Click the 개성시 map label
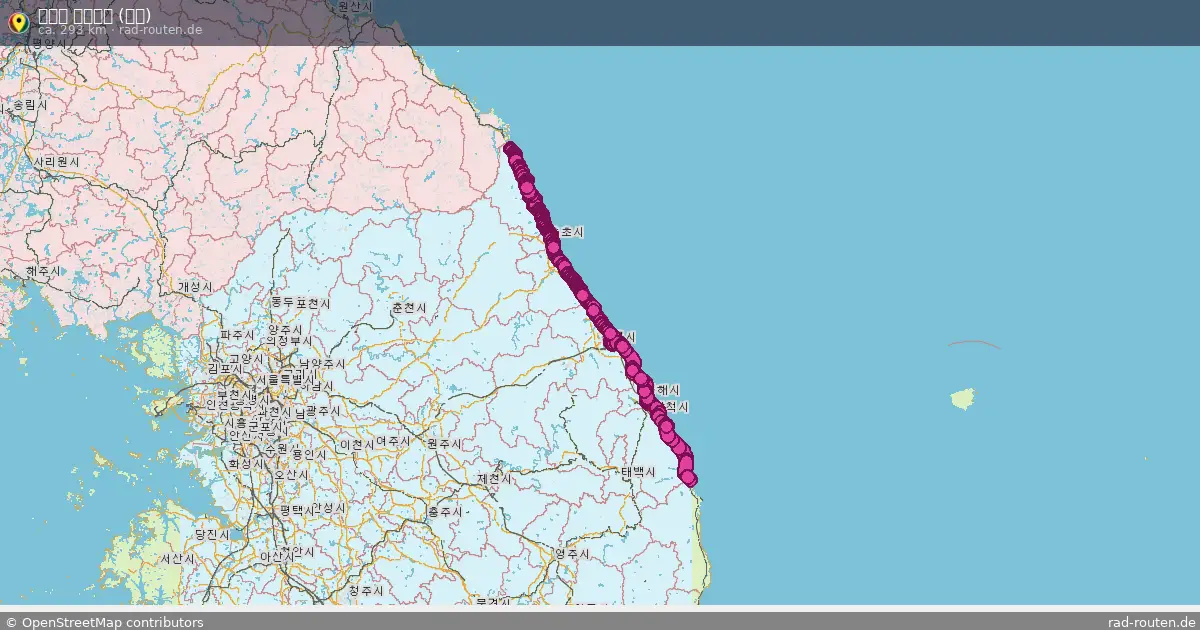The height and width of the screenshot is (630, 1200). point(195,287)
